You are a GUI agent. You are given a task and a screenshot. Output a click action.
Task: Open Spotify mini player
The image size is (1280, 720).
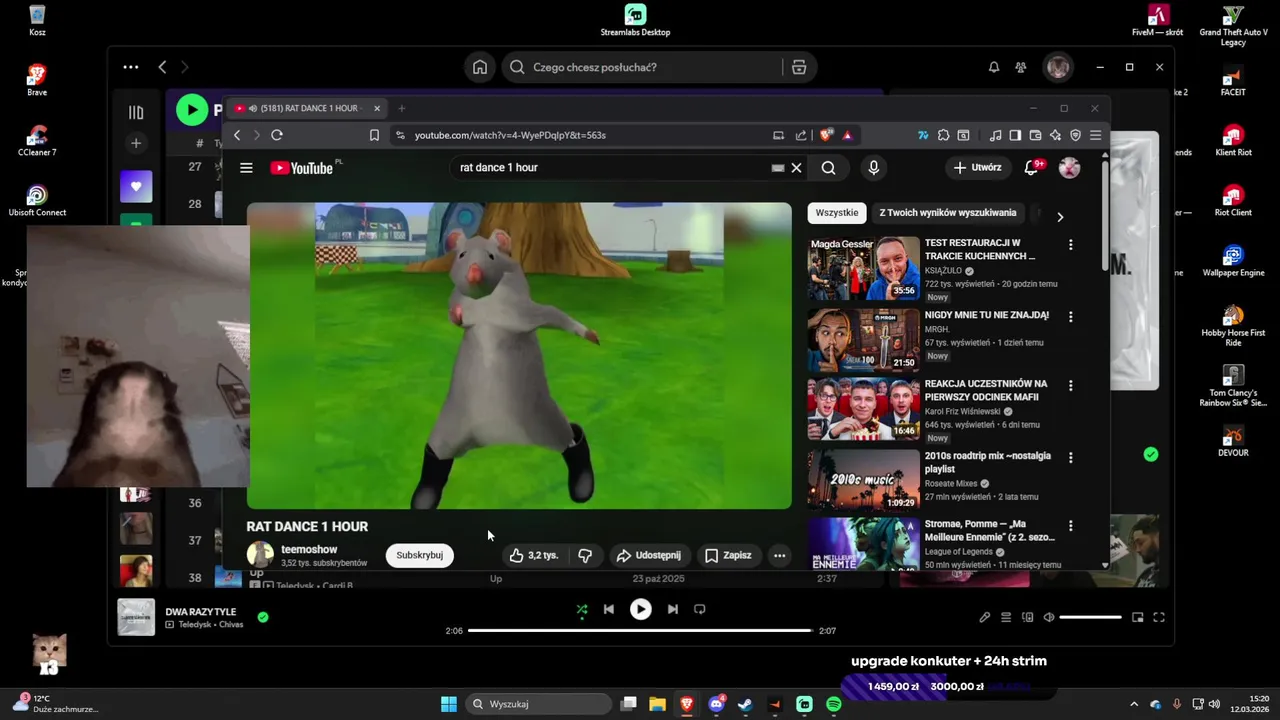1137,618
